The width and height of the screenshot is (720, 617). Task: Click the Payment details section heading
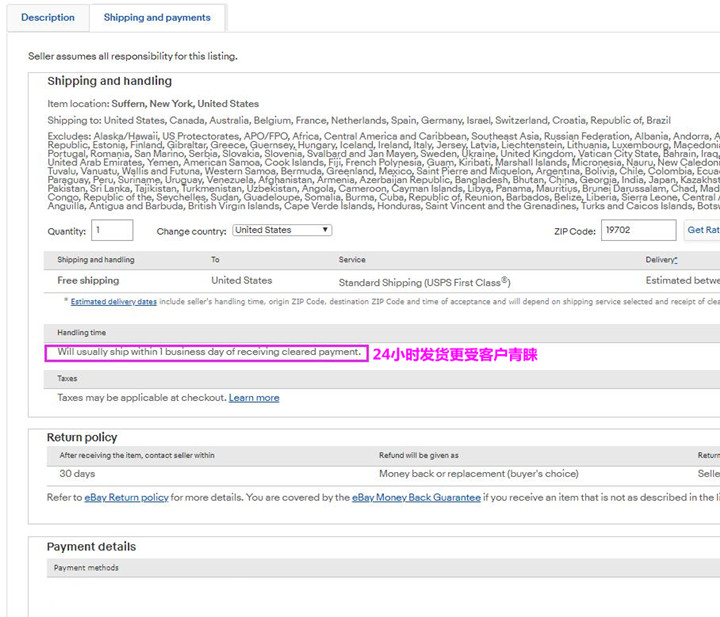click(x=91, y=547)
